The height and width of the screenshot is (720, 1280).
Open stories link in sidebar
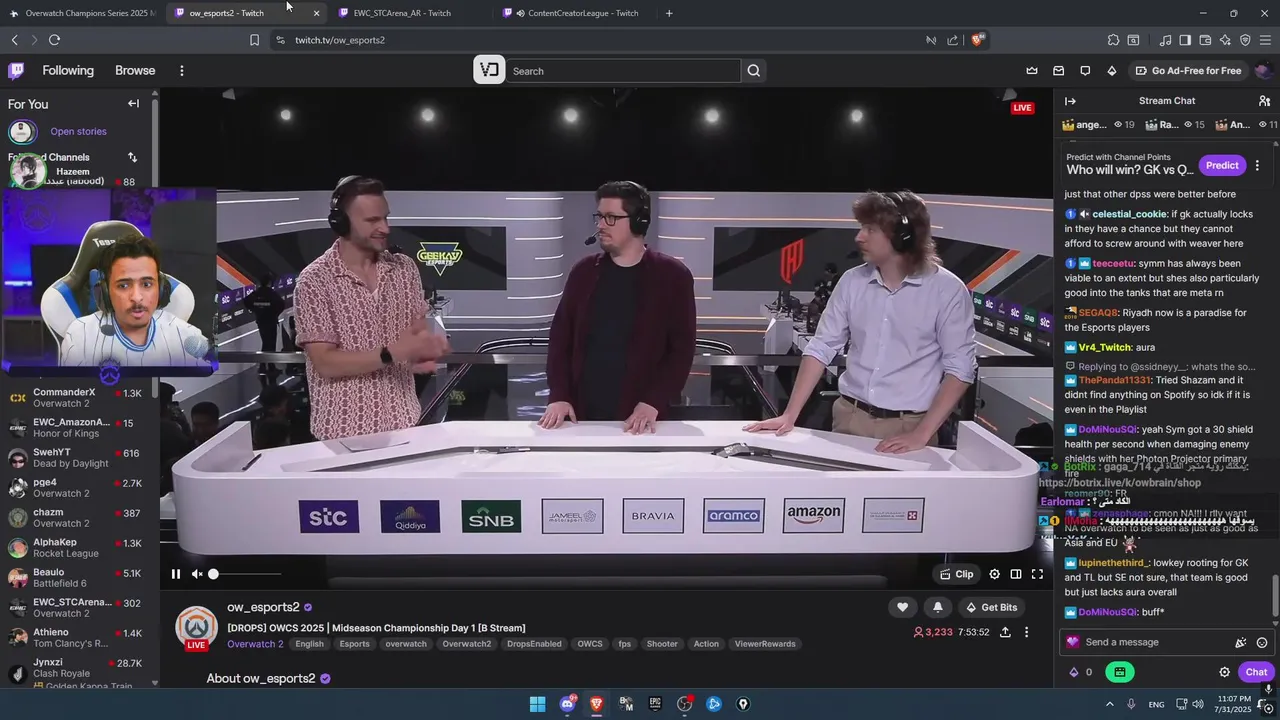point(78,131)
